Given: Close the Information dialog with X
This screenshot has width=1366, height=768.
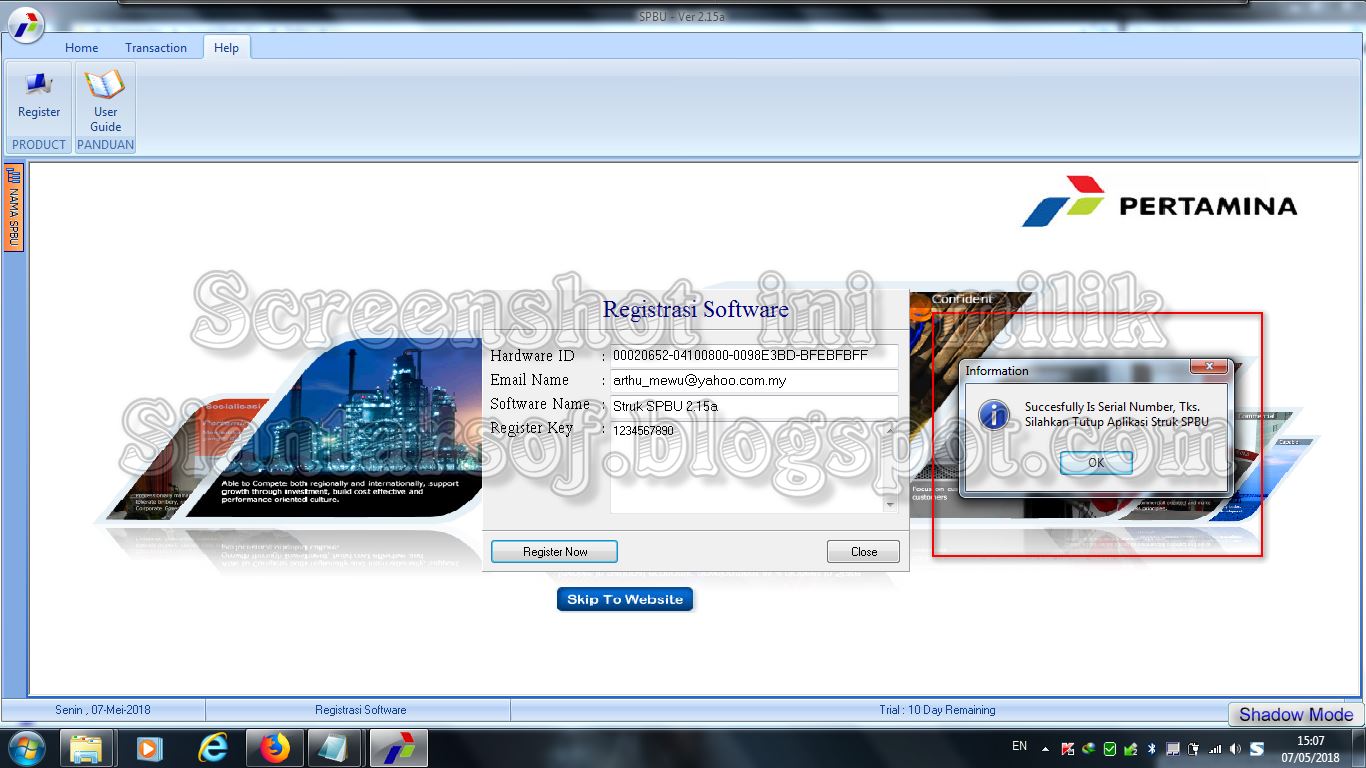Looking at the screenshot, I should click(1209, 368).
